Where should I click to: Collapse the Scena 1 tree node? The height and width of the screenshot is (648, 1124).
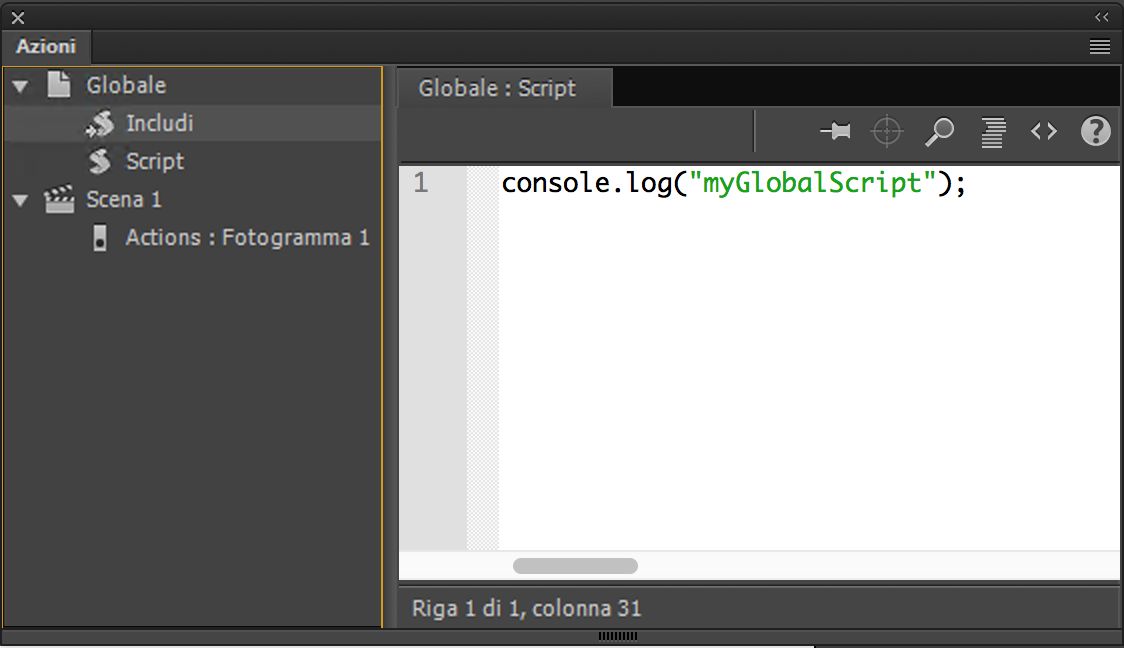coord(20,201)
